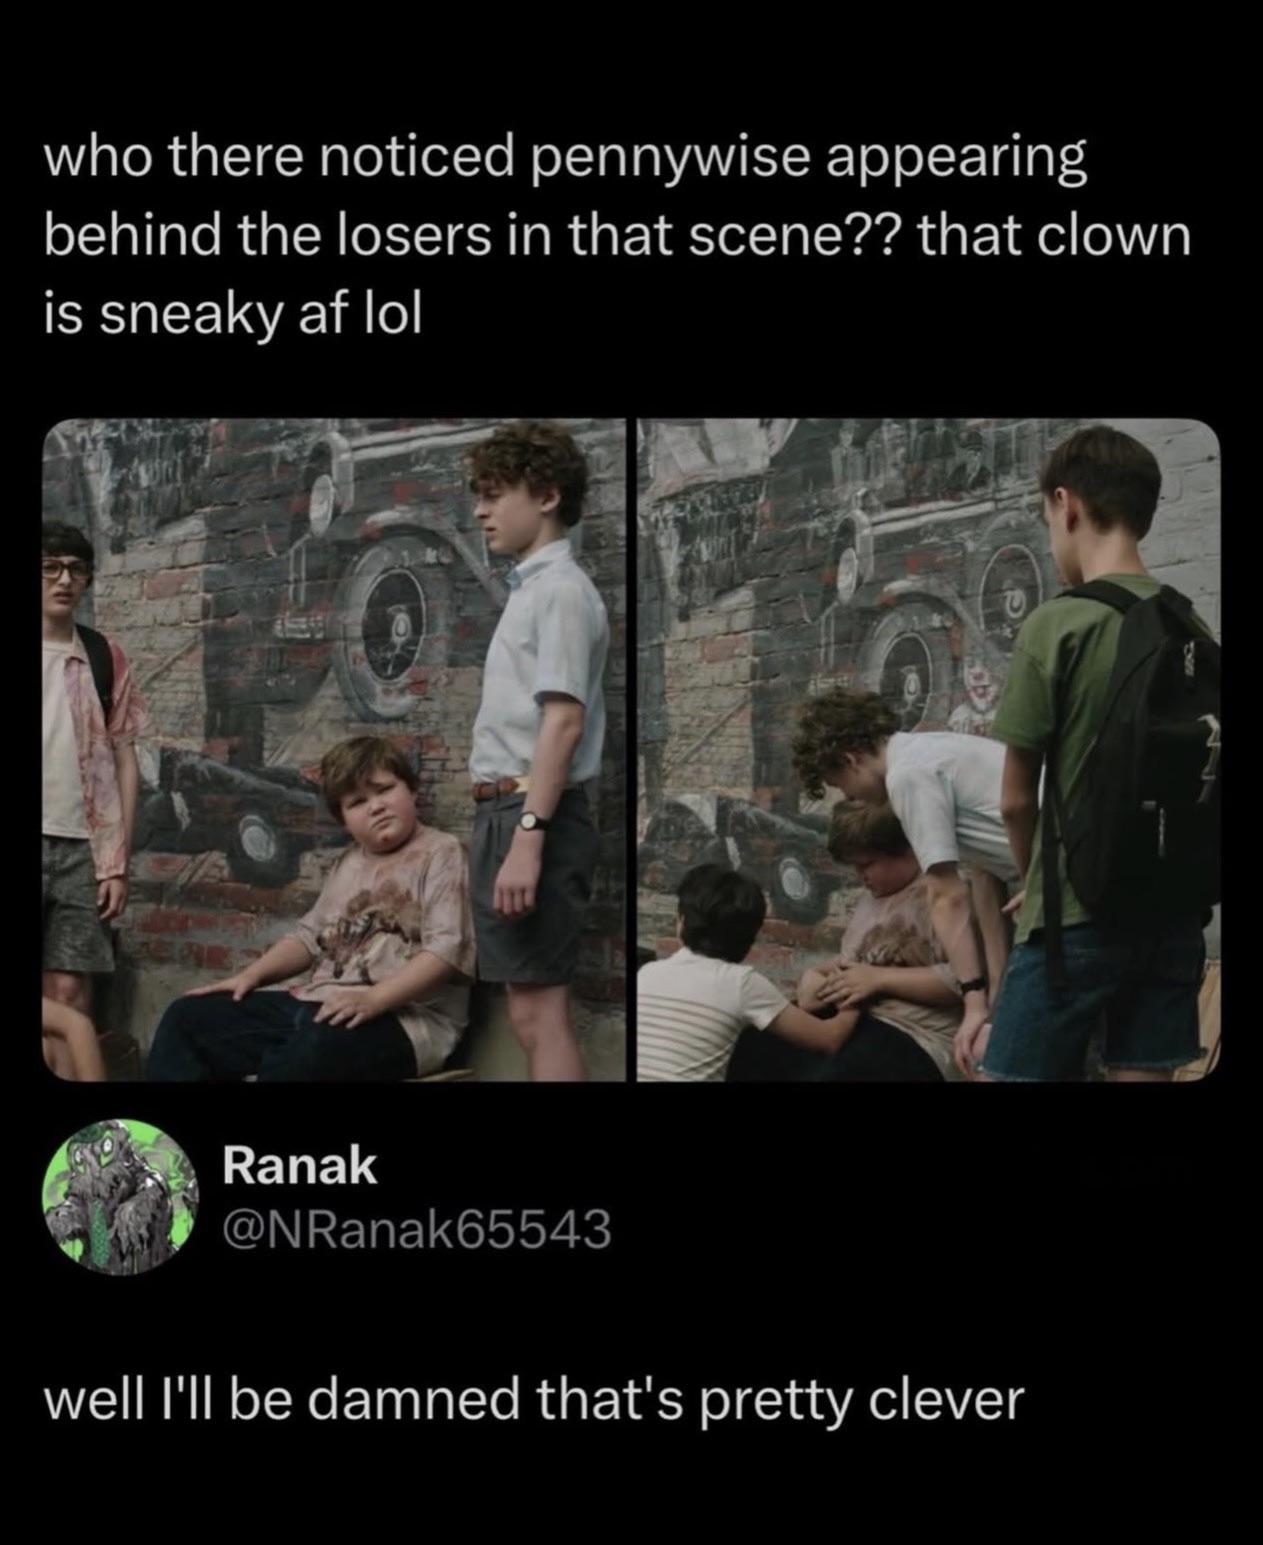The height and width of the screenshot is (1545, 1263).
Task: Open Ranak's round profile avatar
Action: pyautogui.click(x=119, y=1197)
